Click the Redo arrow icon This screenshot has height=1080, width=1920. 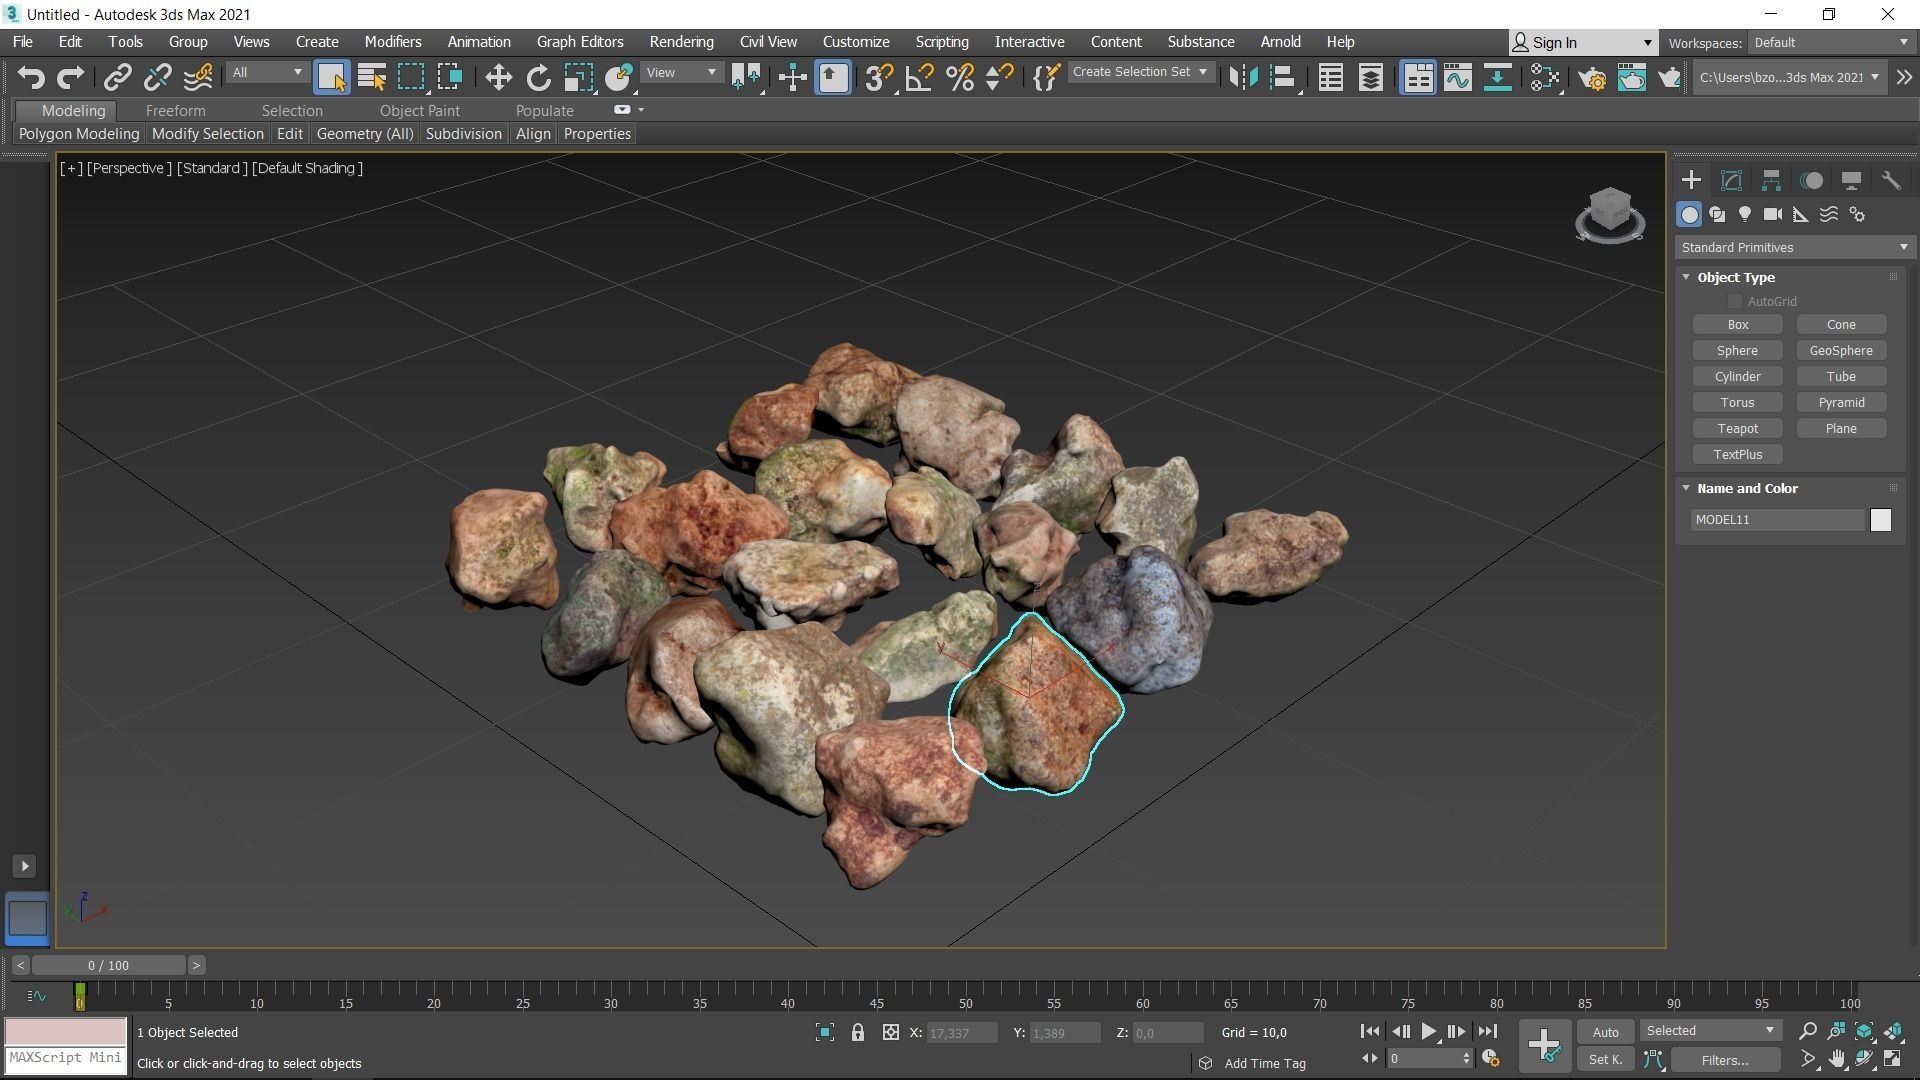(x=70, y=77)
